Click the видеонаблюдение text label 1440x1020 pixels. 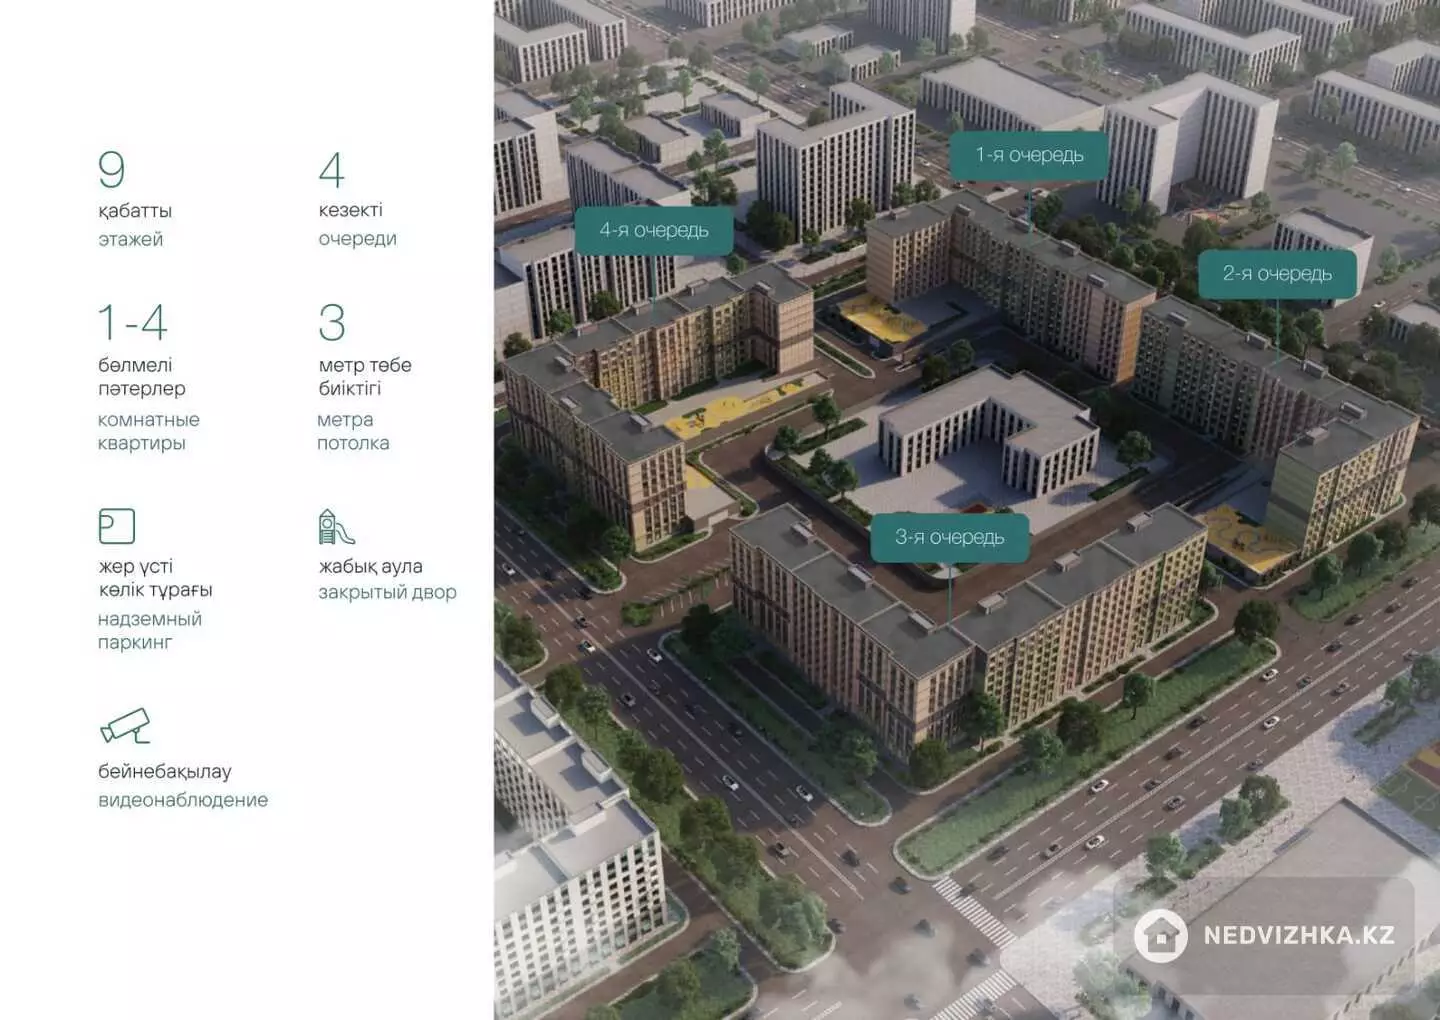pyautogui.click(x=183, y=800)
